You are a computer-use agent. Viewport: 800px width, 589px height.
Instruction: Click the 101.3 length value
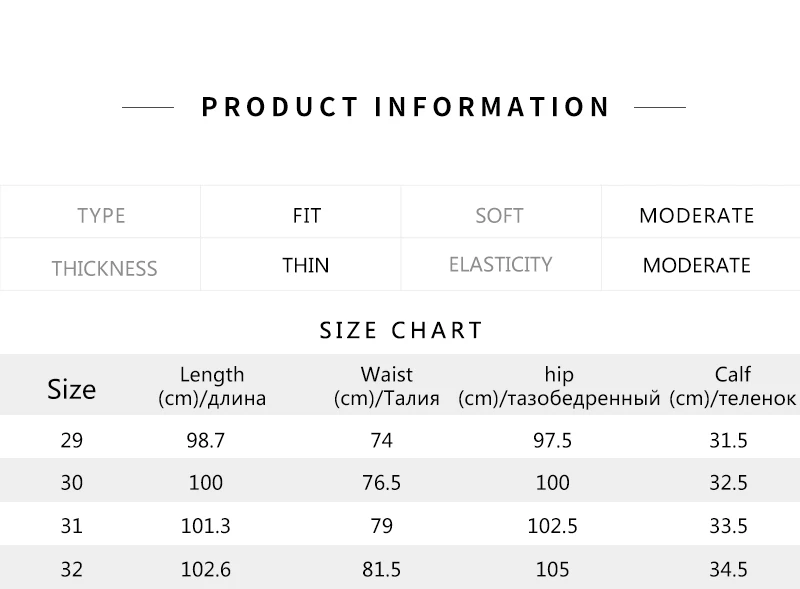pyautogui.click(x=206, y=526)
